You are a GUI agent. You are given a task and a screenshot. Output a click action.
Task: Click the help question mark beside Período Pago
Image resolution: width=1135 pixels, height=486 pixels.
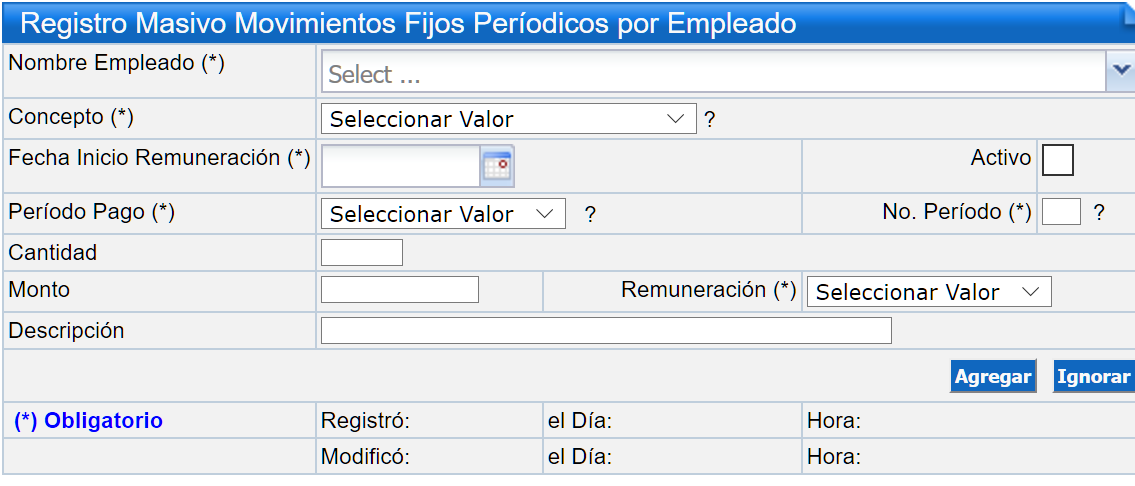coord(591,215)
